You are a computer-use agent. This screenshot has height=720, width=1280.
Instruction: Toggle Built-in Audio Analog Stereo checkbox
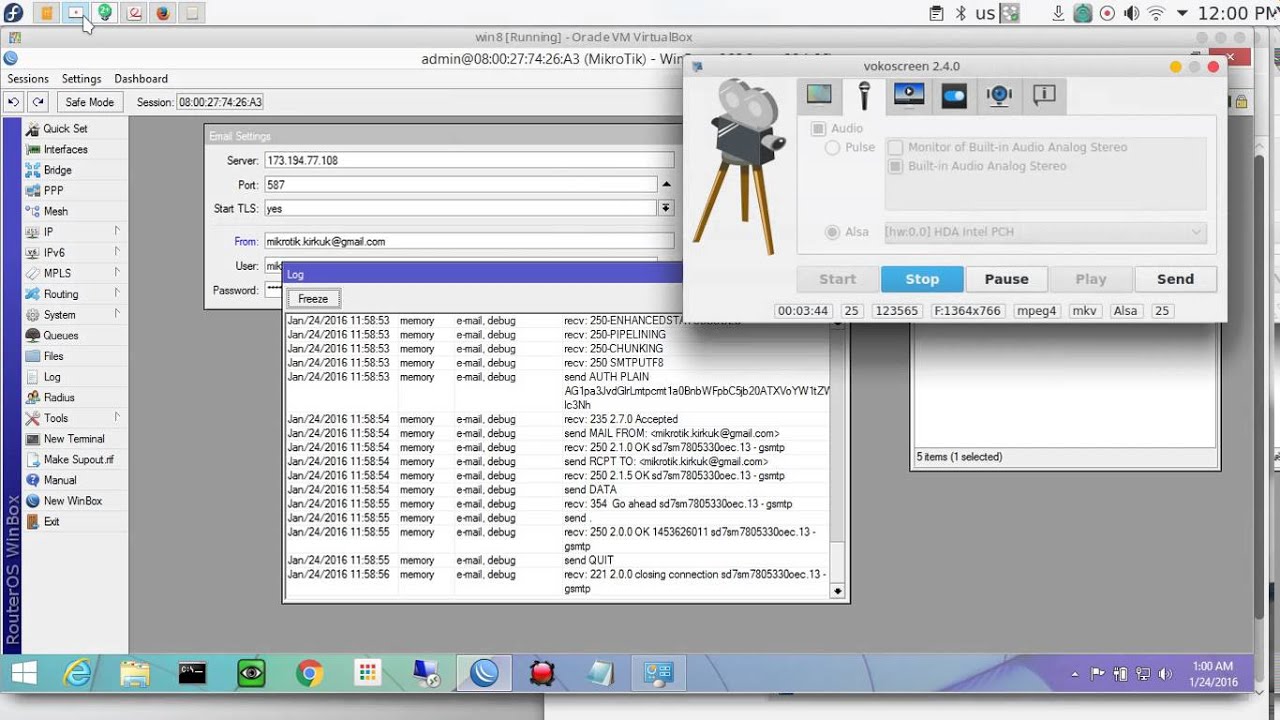895,166
